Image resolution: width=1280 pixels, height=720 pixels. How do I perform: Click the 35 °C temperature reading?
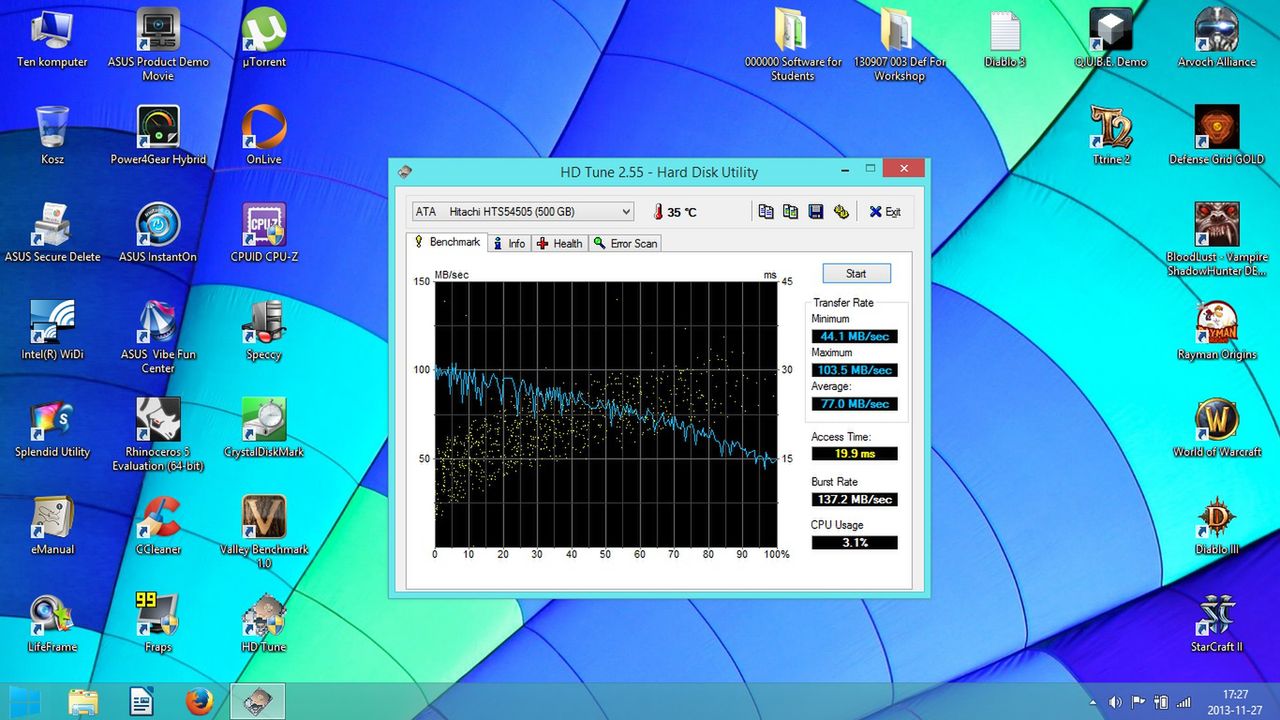click(675, 212)
